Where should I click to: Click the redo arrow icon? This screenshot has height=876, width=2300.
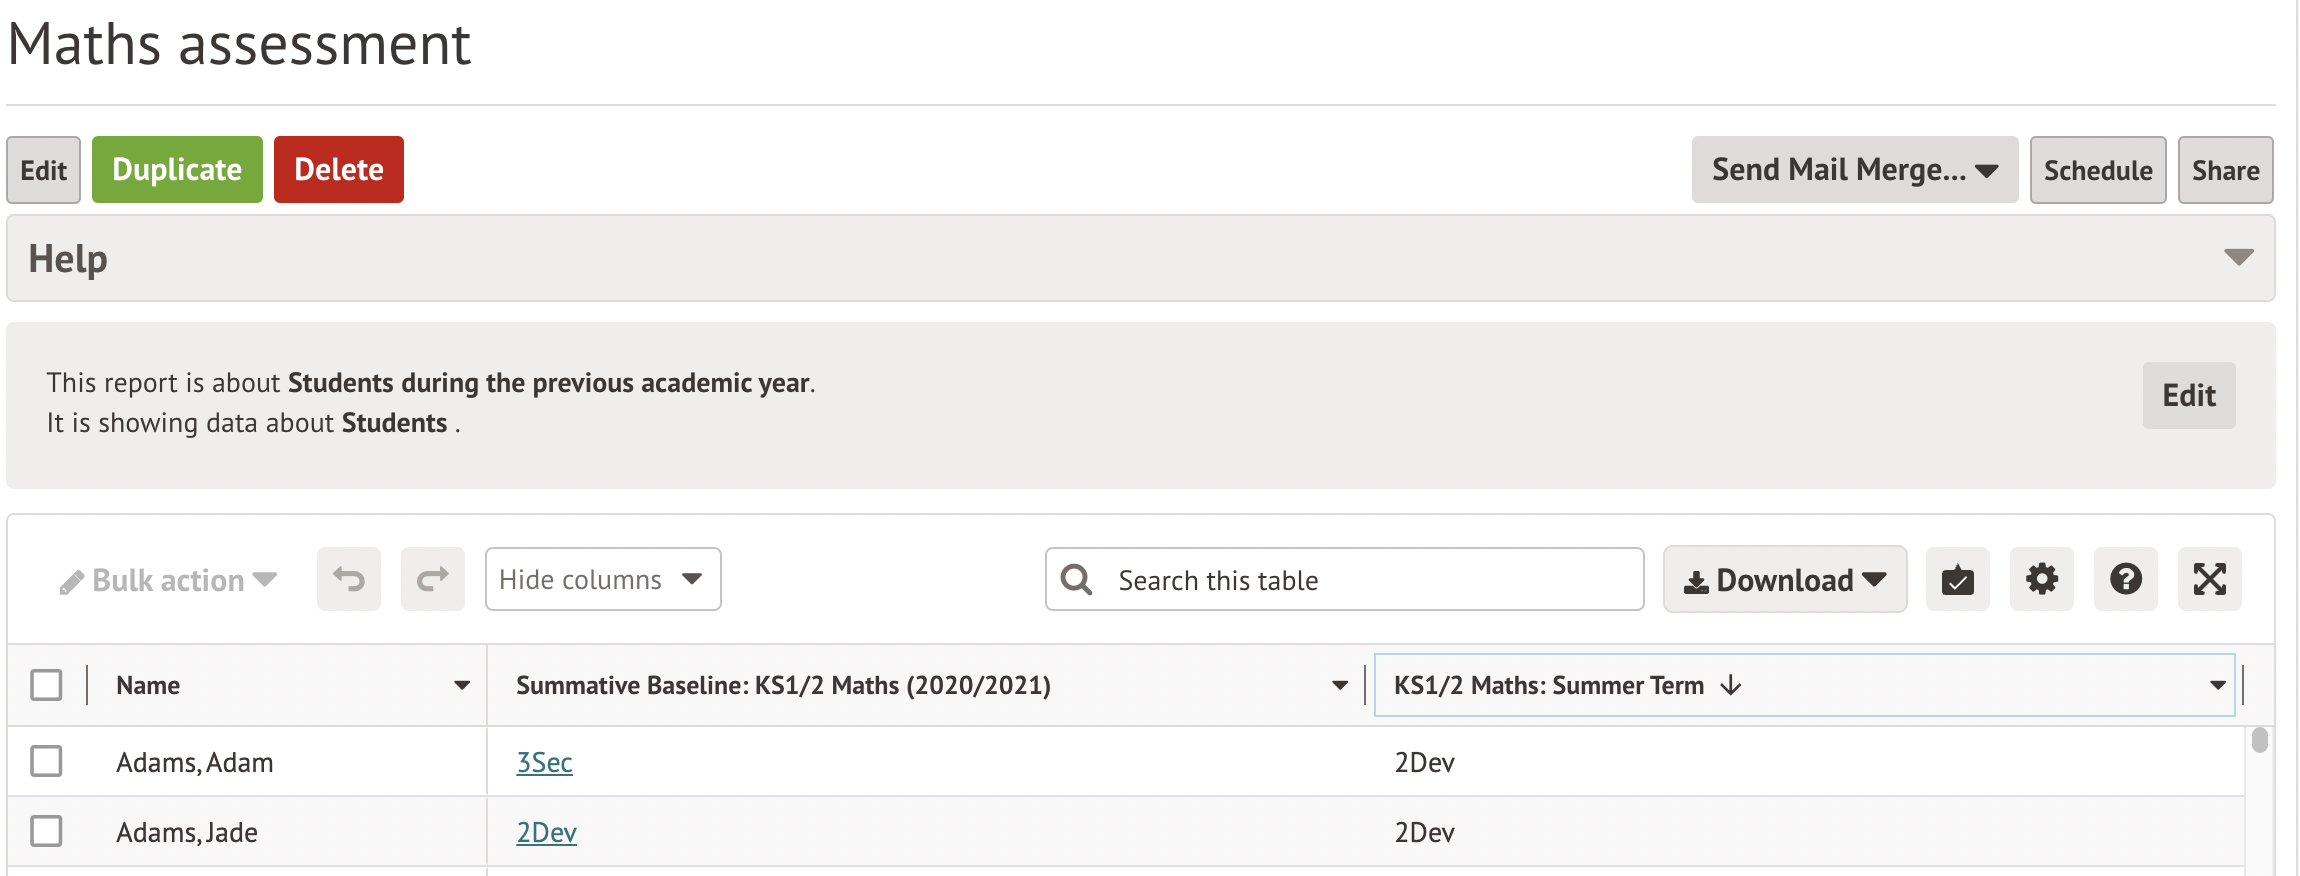433,579
